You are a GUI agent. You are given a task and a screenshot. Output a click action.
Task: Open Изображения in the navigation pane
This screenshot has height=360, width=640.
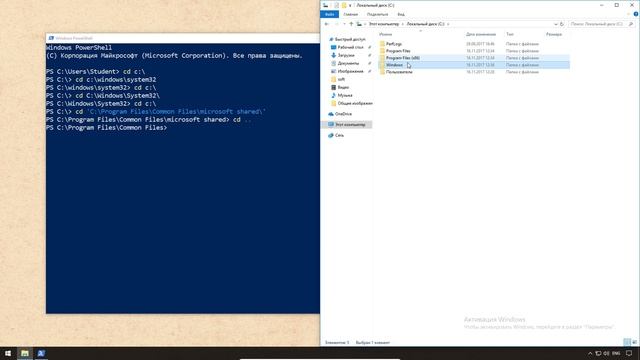pyautogui.click(x=350, y=71)
